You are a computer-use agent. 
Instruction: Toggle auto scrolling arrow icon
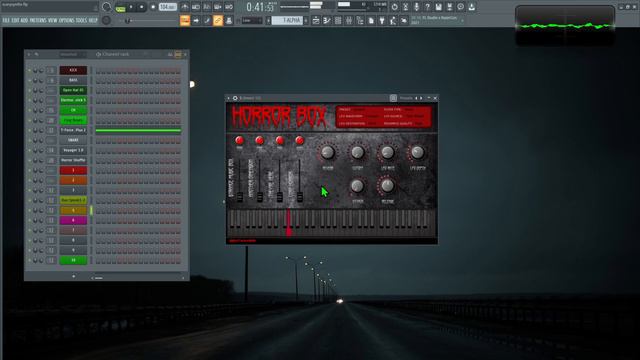click(196, 20)
